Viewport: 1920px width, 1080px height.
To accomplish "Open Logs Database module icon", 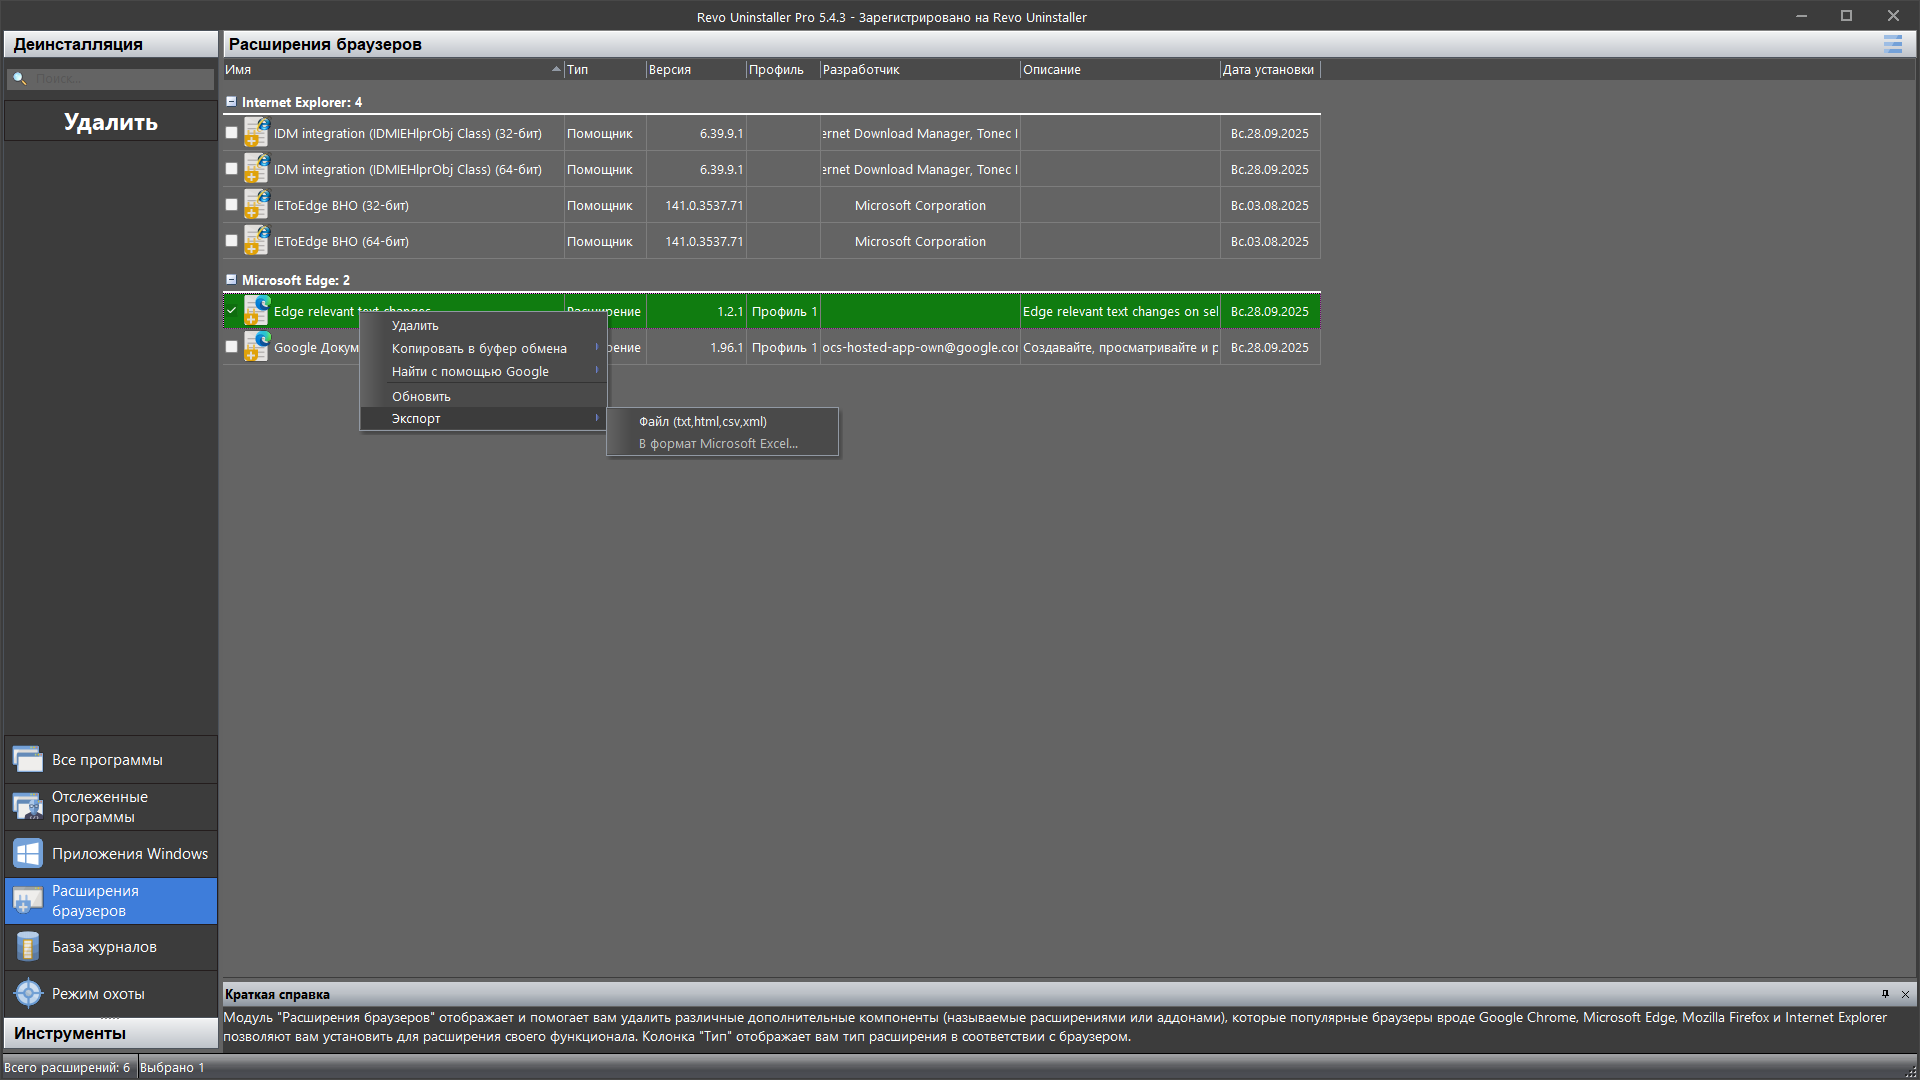I will click(x=28, y=947).
